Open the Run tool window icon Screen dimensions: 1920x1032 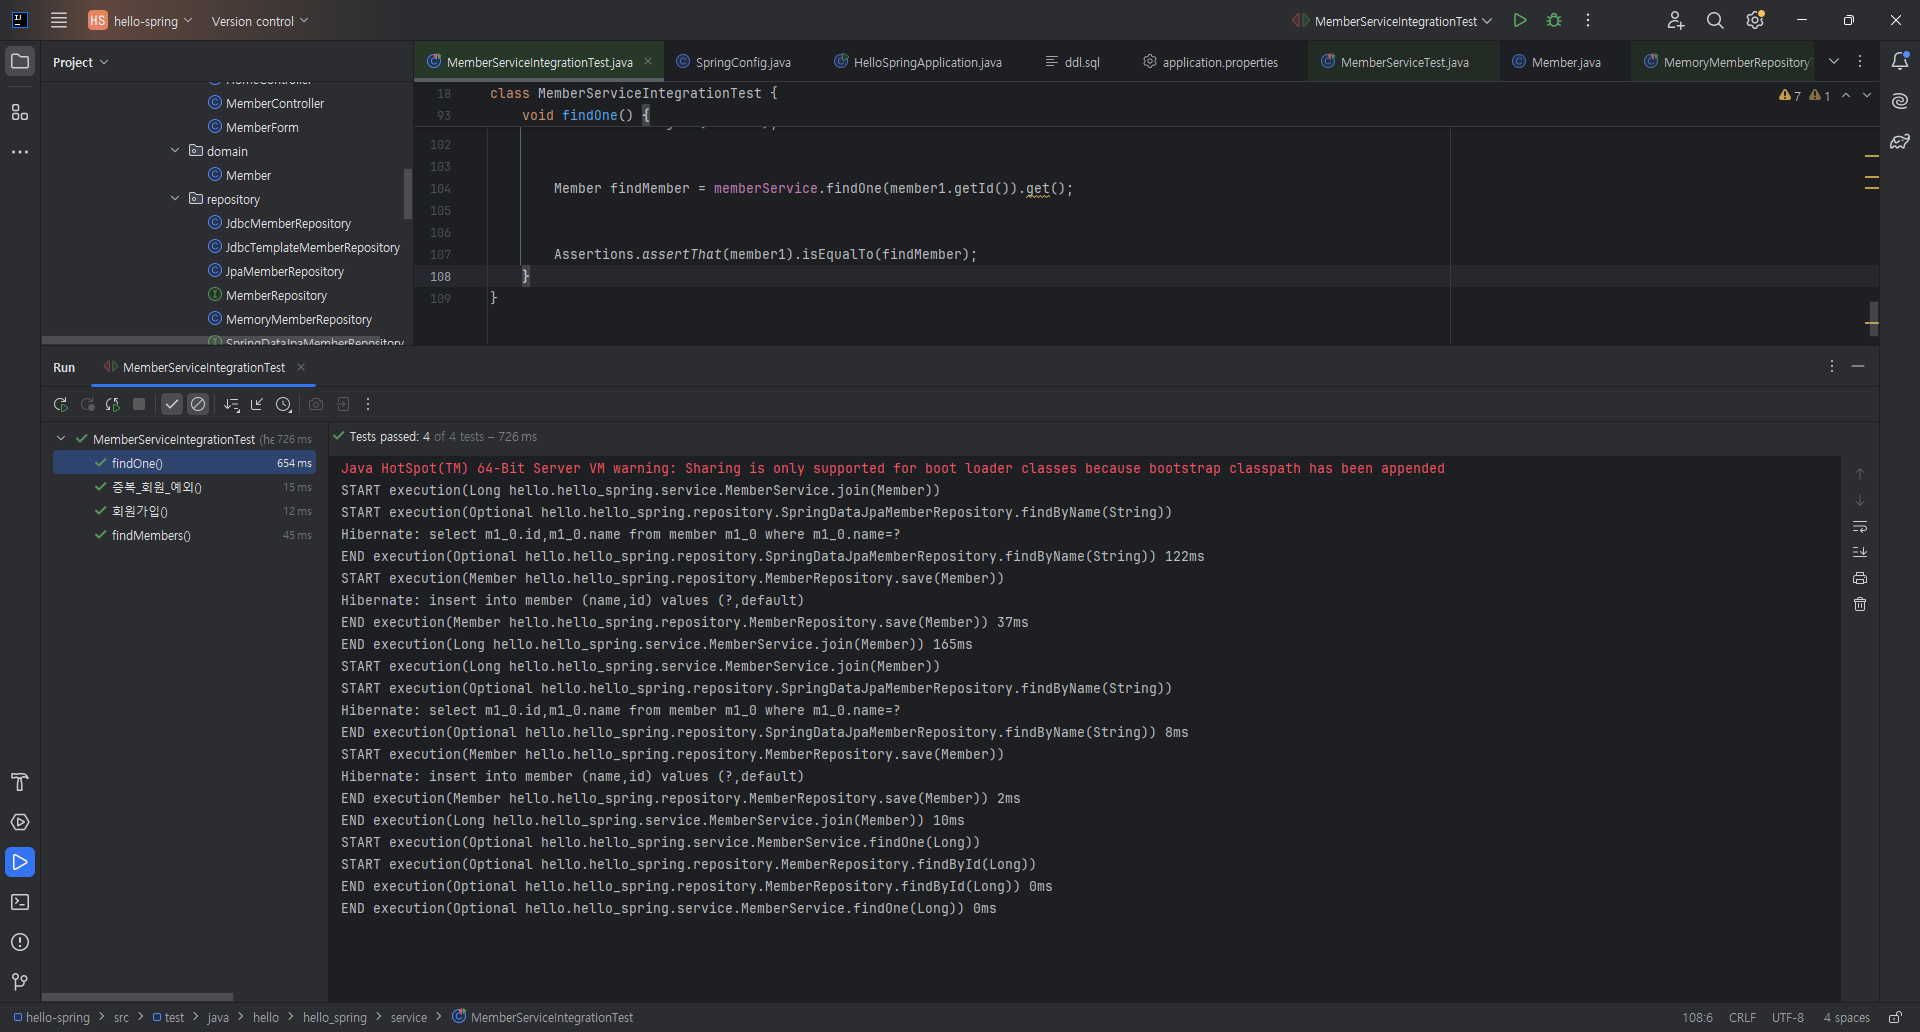pyautogui.click(x=20, y=862)
